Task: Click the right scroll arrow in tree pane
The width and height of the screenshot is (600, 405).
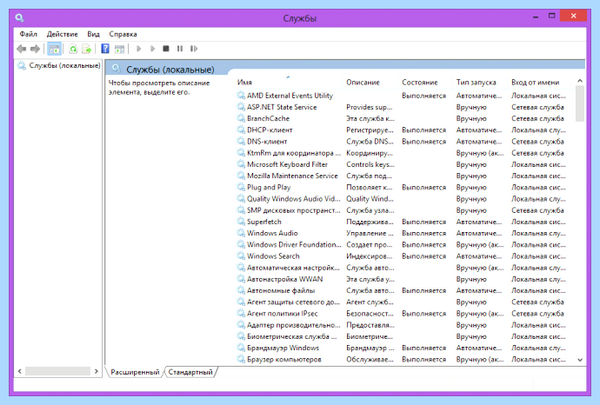Action: pos(96,371)
